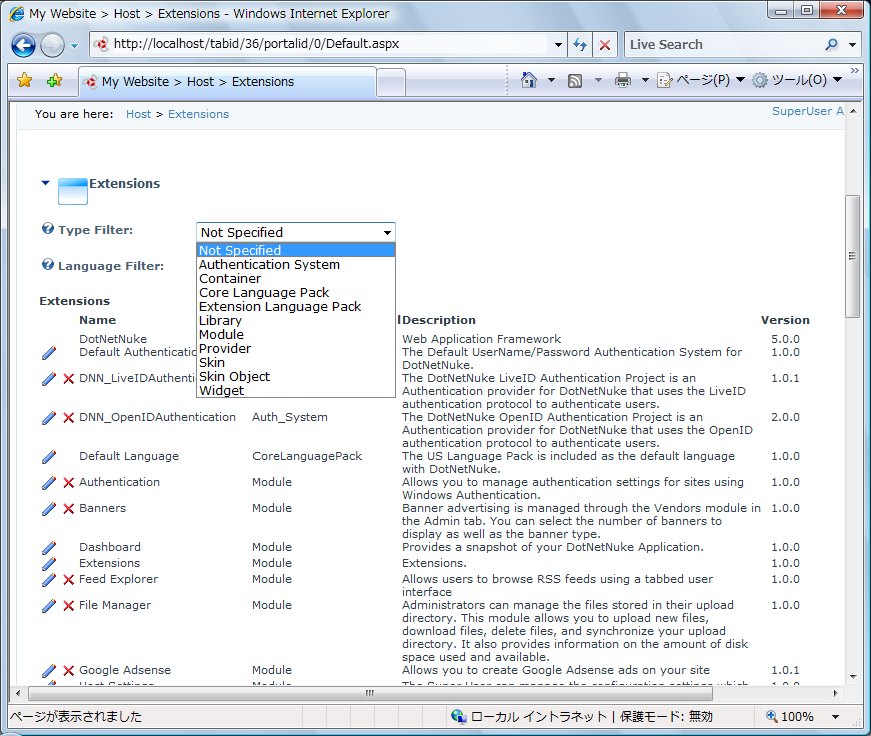This screenshot has height=736, width=871.
Task: Open the Home button dropdown arrow
Action: [x=551, y=81]
